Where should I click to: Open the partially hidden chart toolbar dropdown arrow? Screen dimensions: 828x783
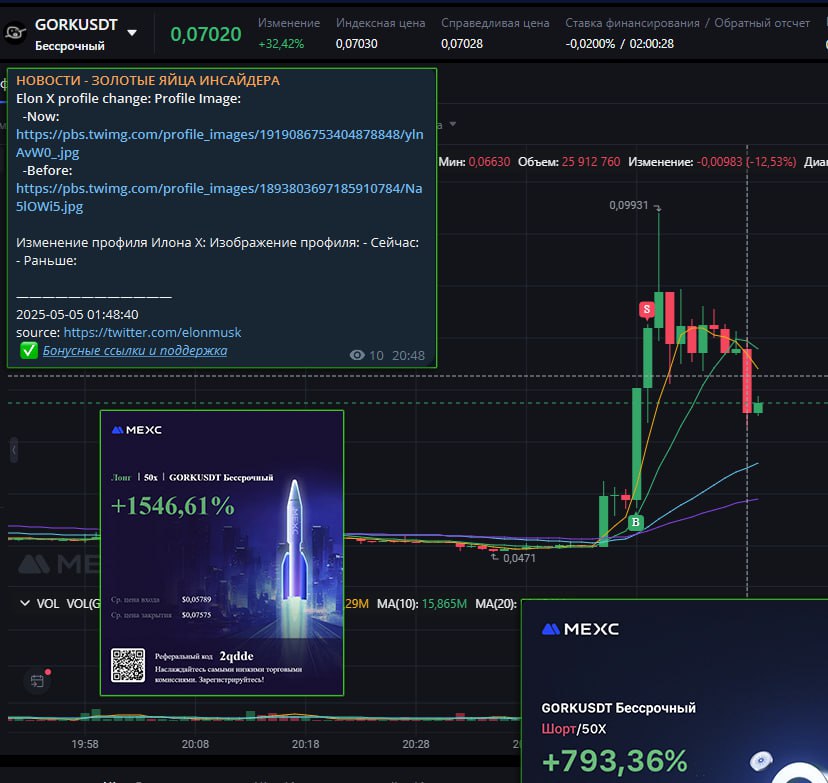click(x=453, y=124)
